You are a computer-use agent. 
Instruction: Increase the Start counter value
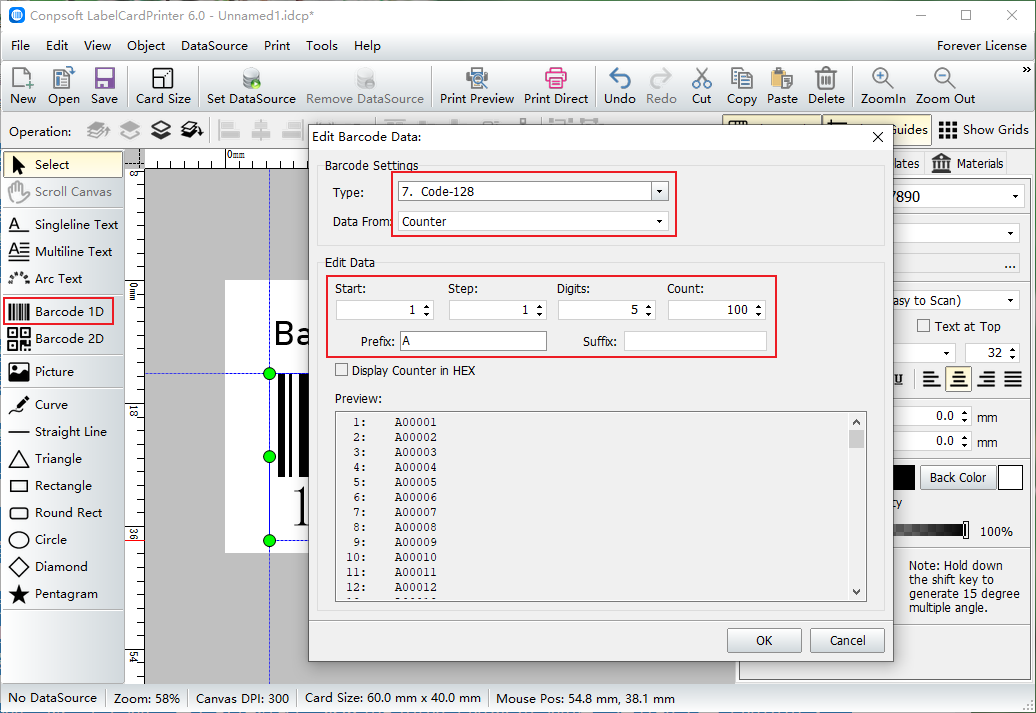tap(427, 306)
